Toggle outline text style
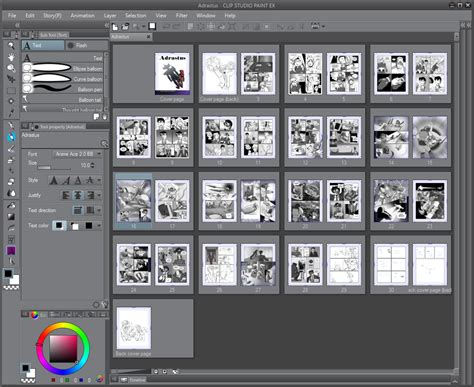This screenshot has width=474, height=387. click(78, 180)
